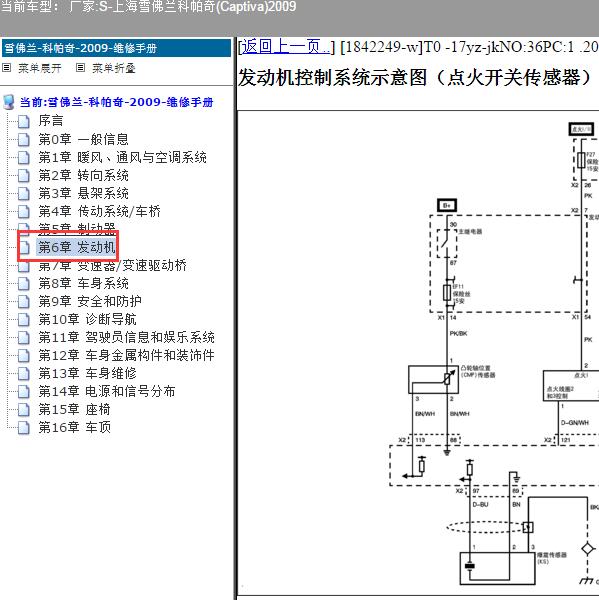The height and width of the screenshot is (600, 599).
Task: Click the 爆震传感器(KS) component box
Action: 497,568
